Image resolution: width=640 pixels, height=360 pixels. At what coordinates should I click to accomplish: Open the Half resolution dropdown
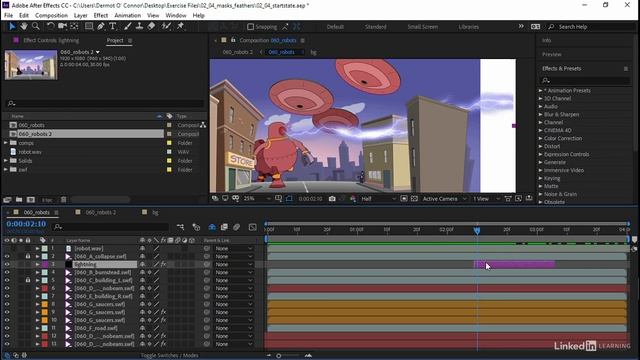pyautogui.click(x=378, y=199)
